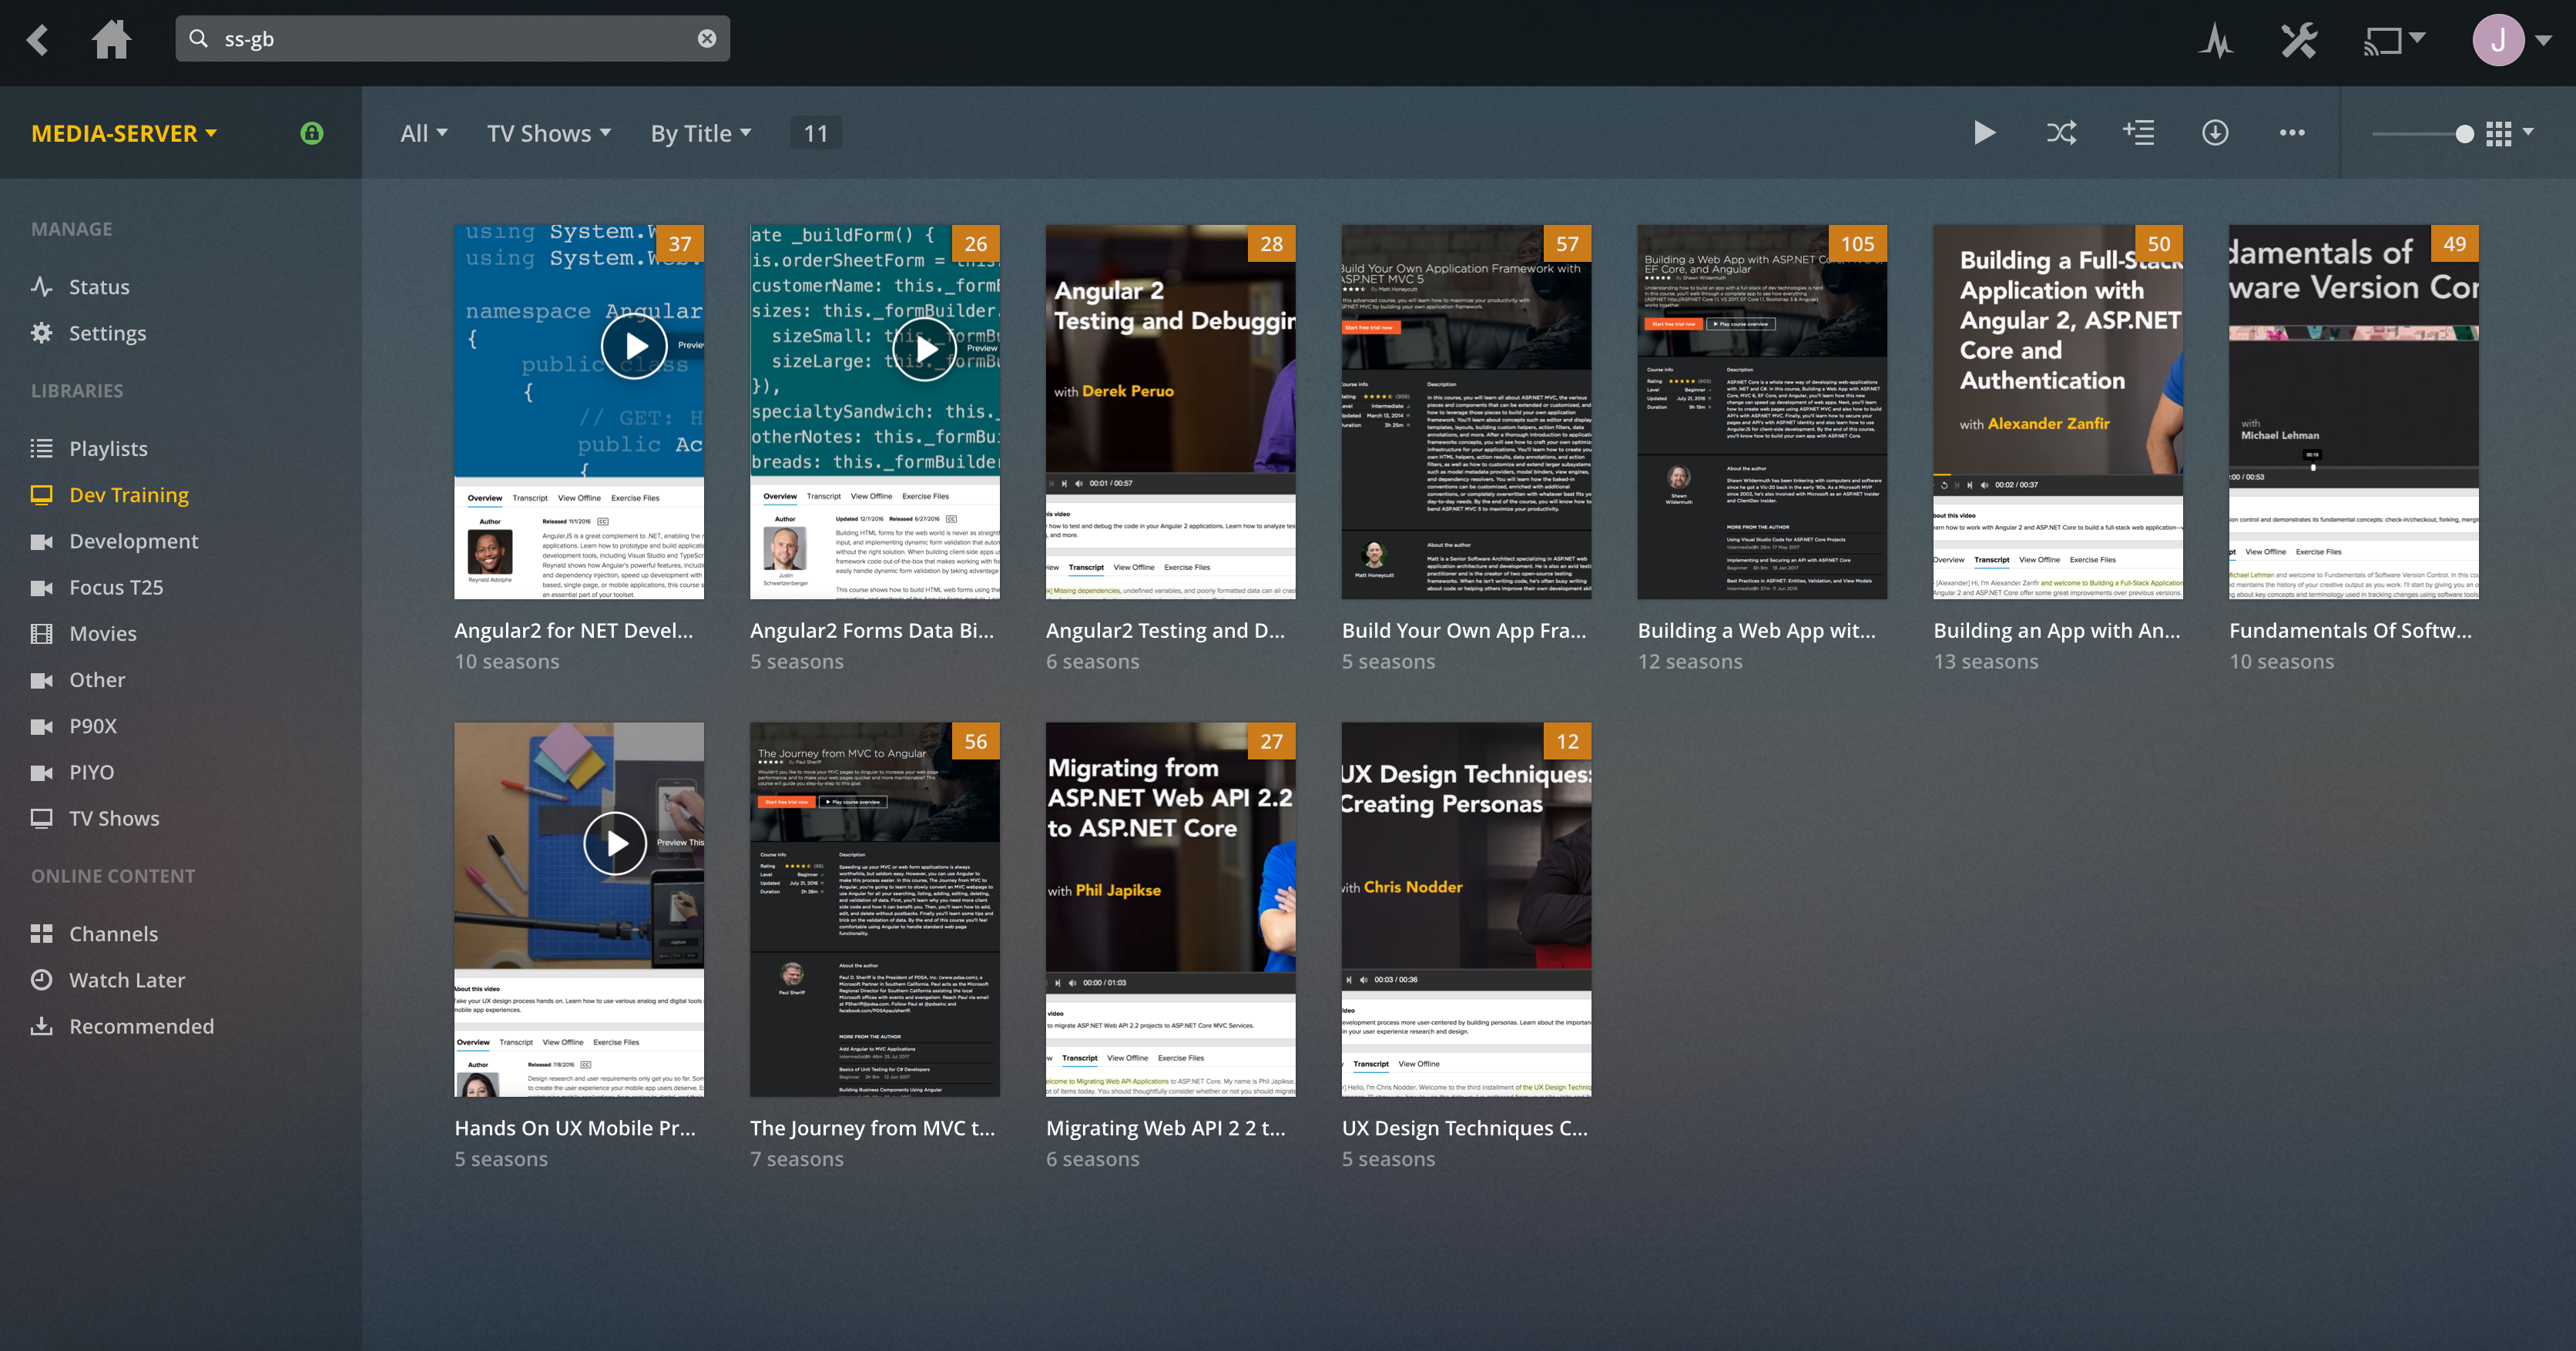Open the Watch Later sidebar item
The height and width of the screenshot is (1351, 2576).
tap(126, 980)
